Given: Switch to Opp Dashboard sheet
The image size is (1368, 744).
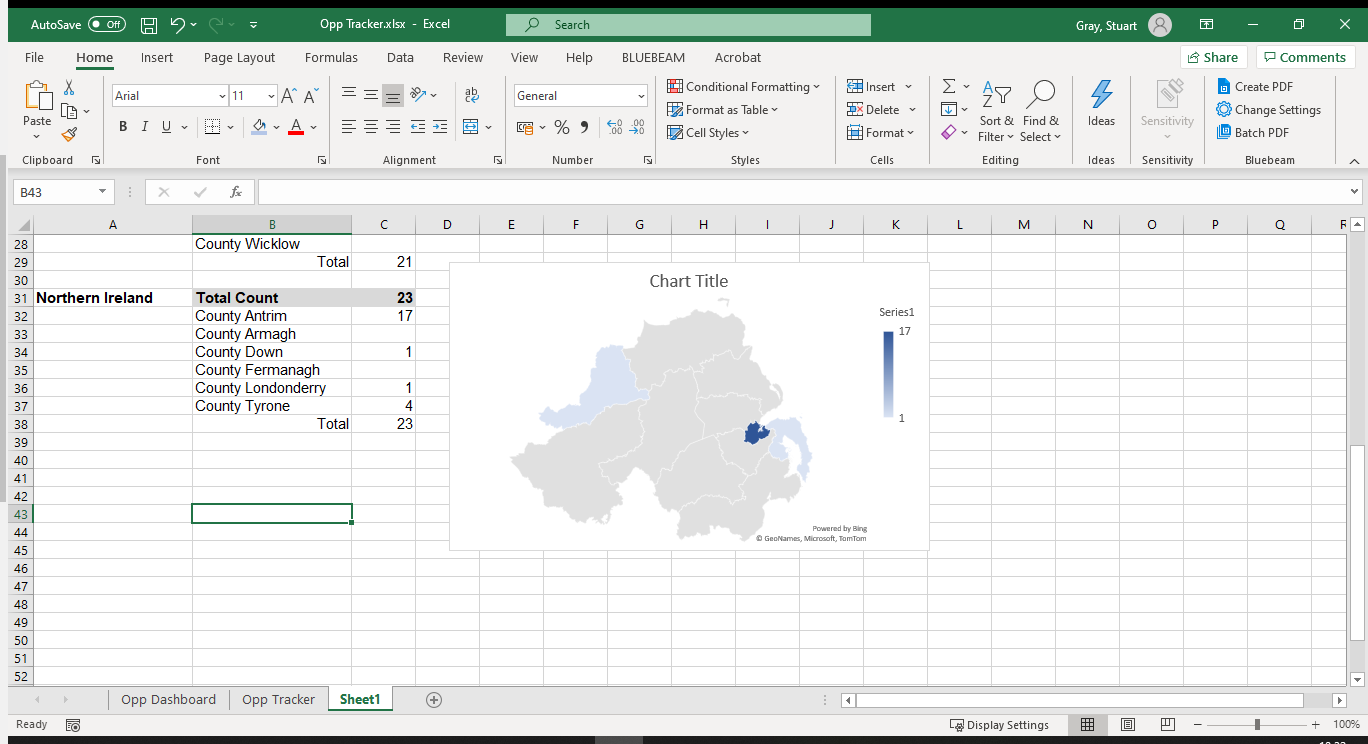Looking at the screenshot, I should click(x=168, y=700).
